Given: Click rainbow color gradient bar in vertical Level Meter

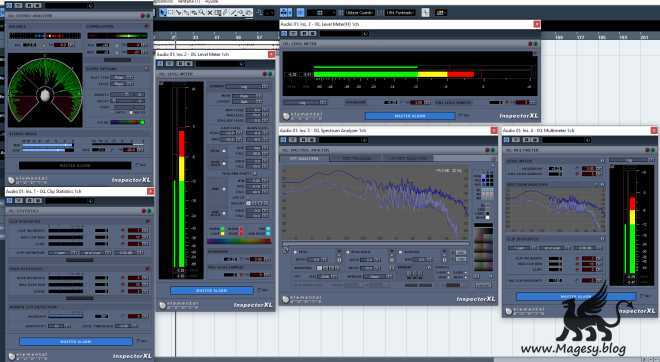Looking at the screenshot, I should tap(239, 241).
